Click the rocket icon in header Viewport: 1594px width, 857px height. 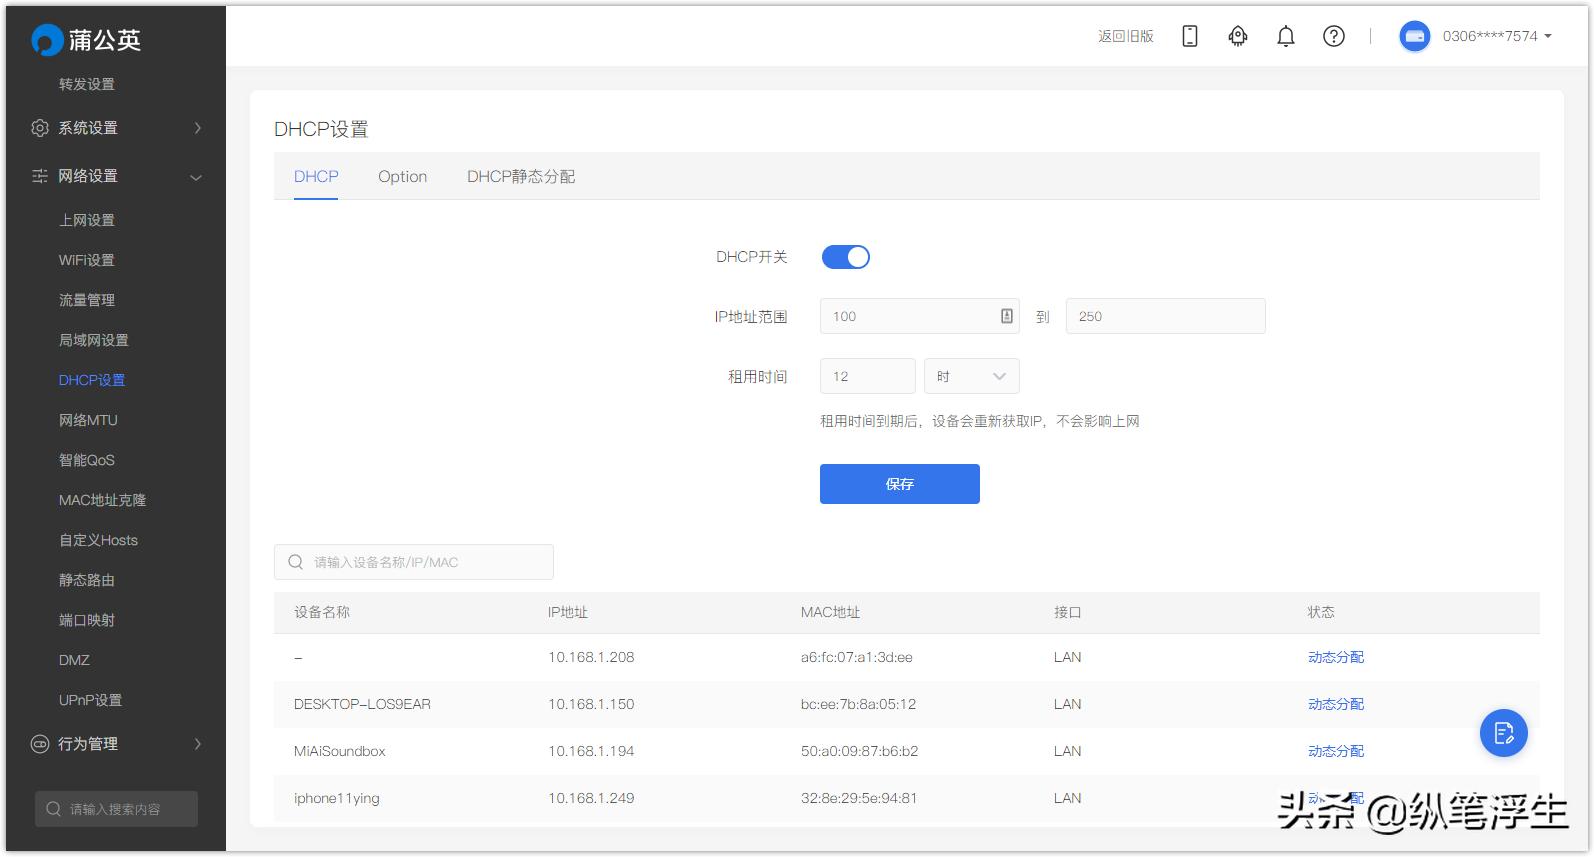[x=1238, y=36]
